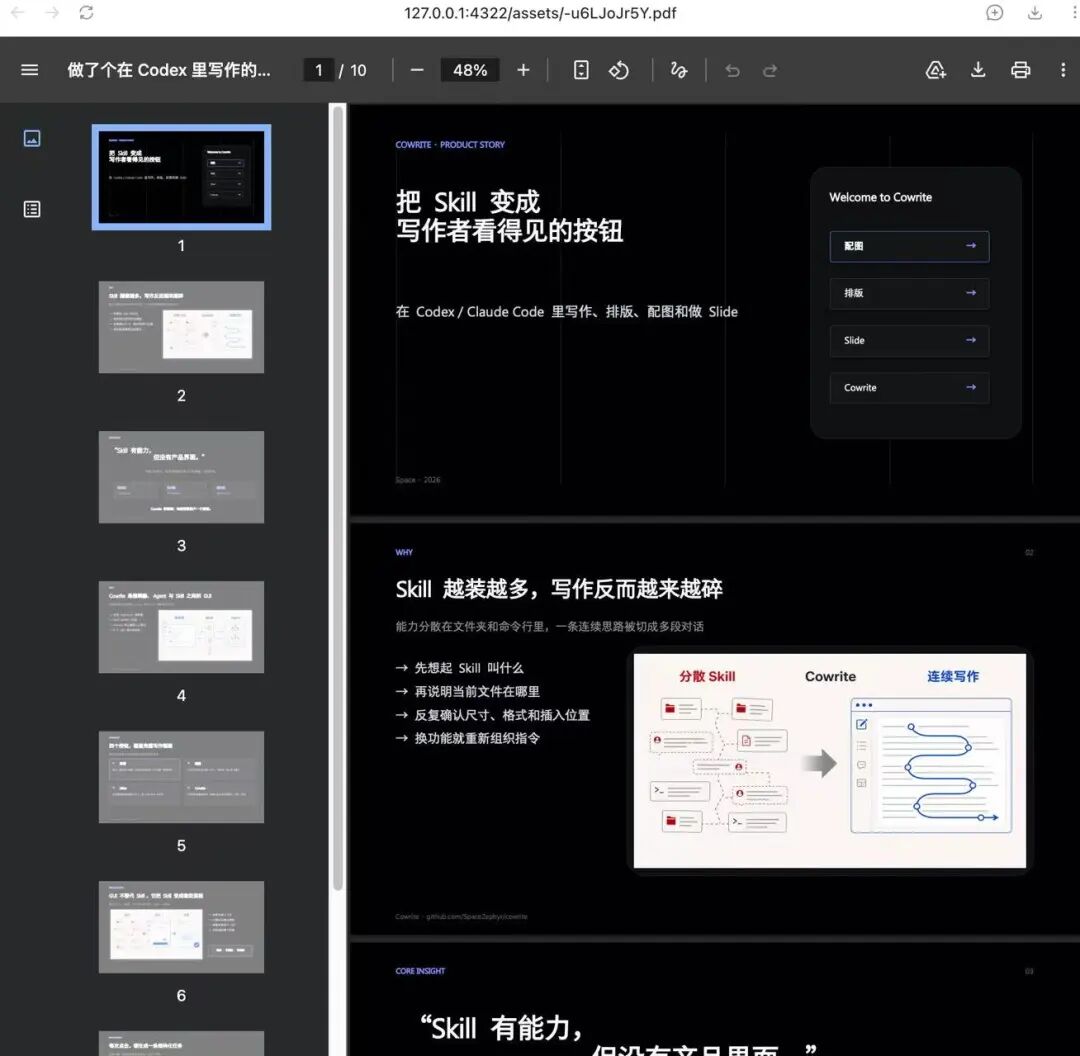1080x1056 pixels.
Task: Click the 配图 button on slide
Action: coord(909,246)
